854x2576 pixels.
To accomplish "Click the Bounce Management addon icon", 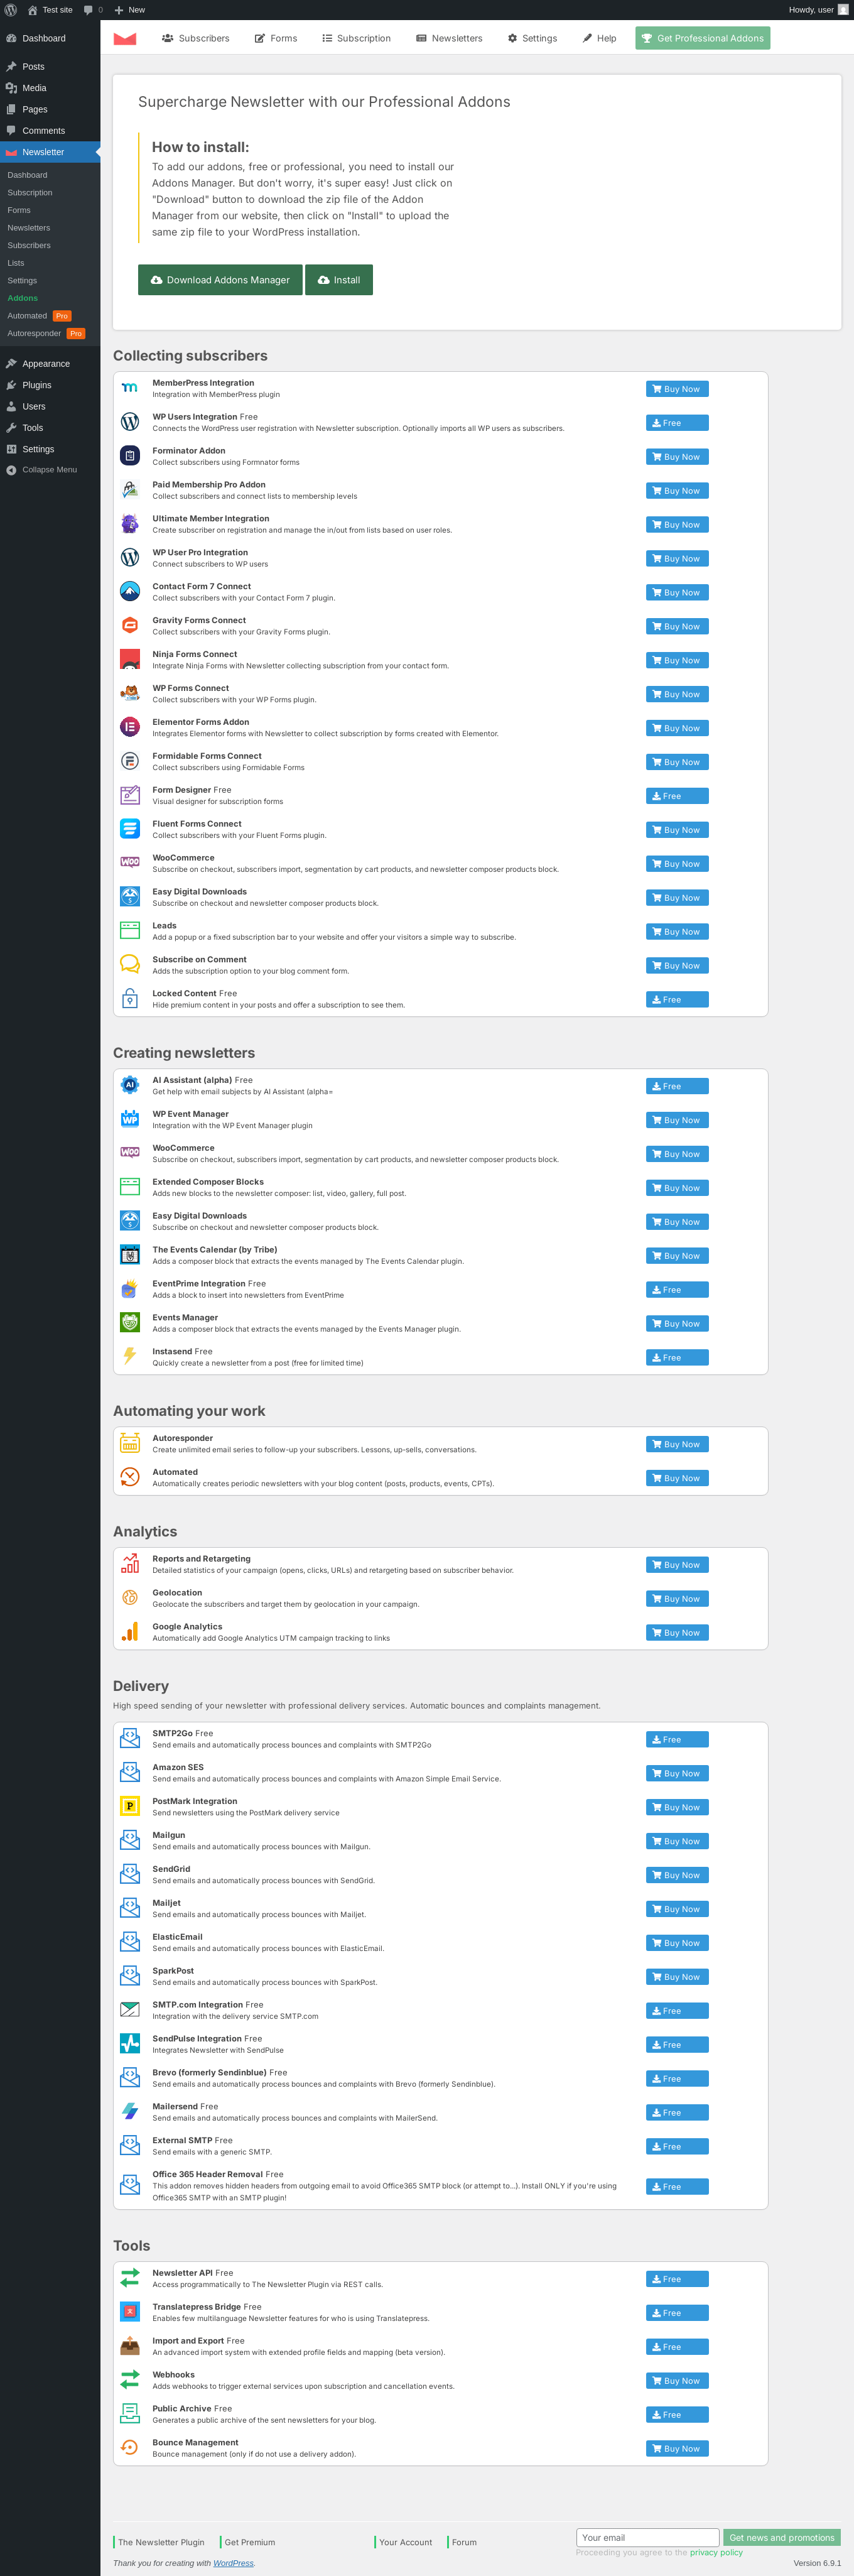I will tap(130, 2447).
